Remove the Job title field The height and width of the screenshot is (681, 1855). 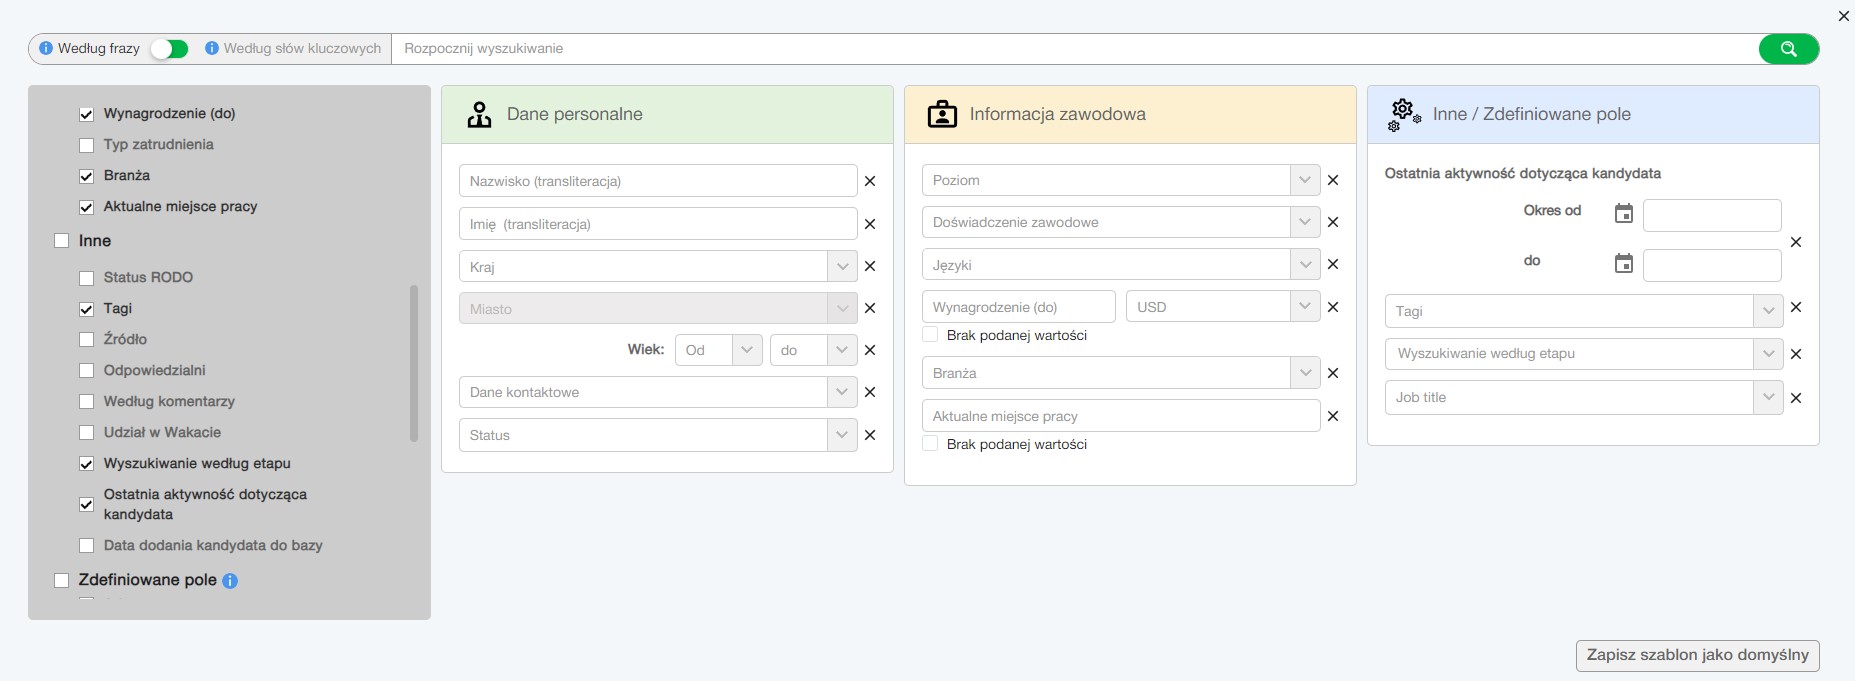pyautogui.click(x=1796, y=398)
